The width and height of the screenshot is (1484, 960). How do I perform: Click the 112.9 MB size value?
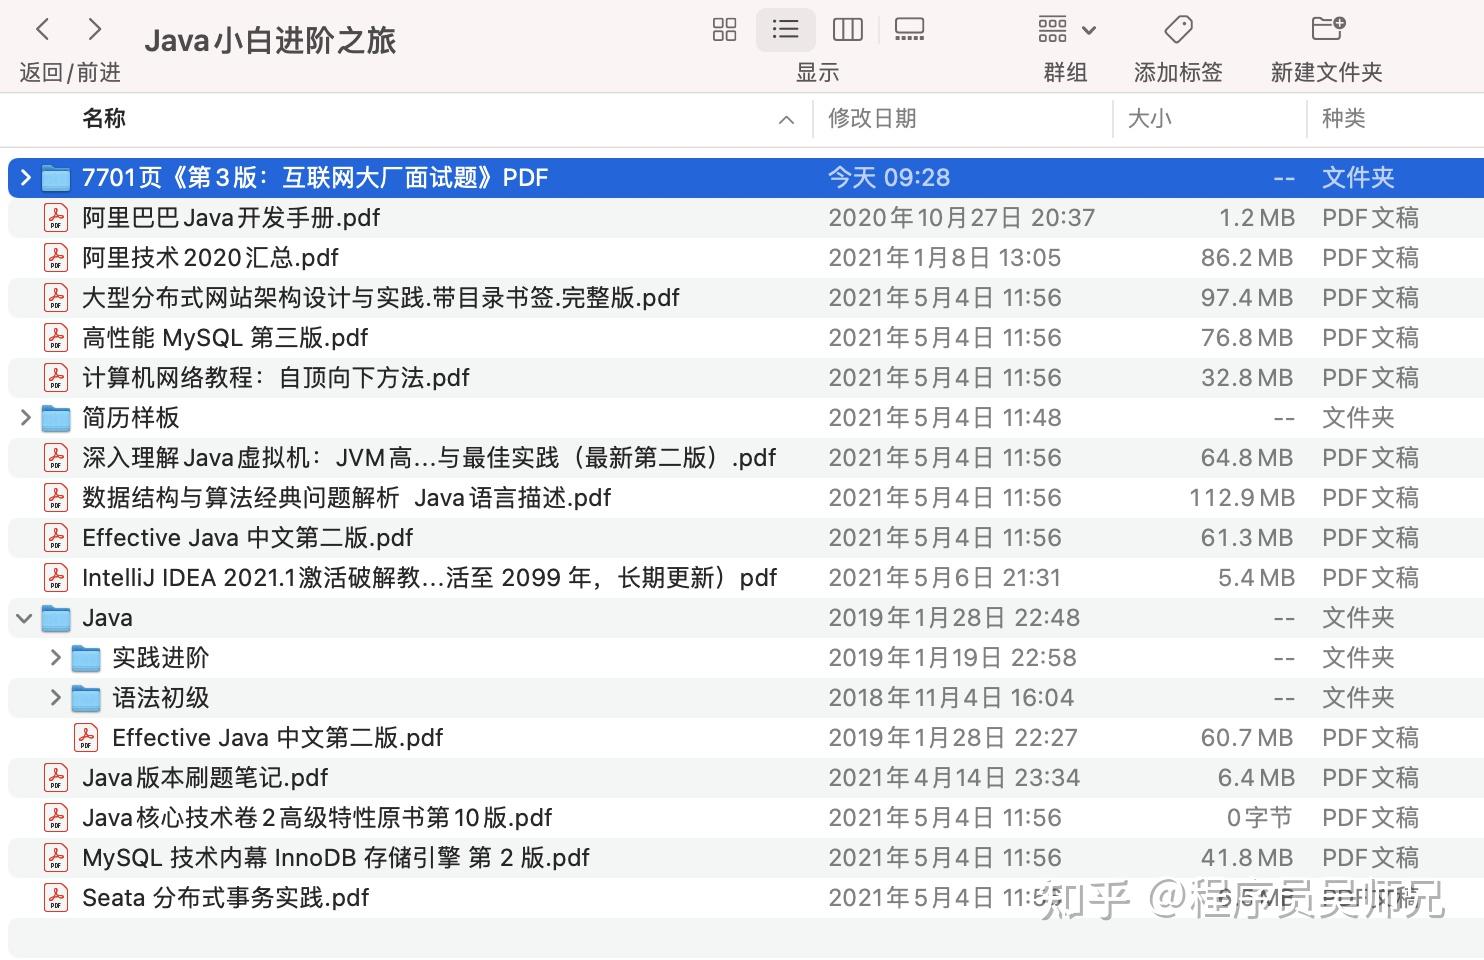[1241, 498]
